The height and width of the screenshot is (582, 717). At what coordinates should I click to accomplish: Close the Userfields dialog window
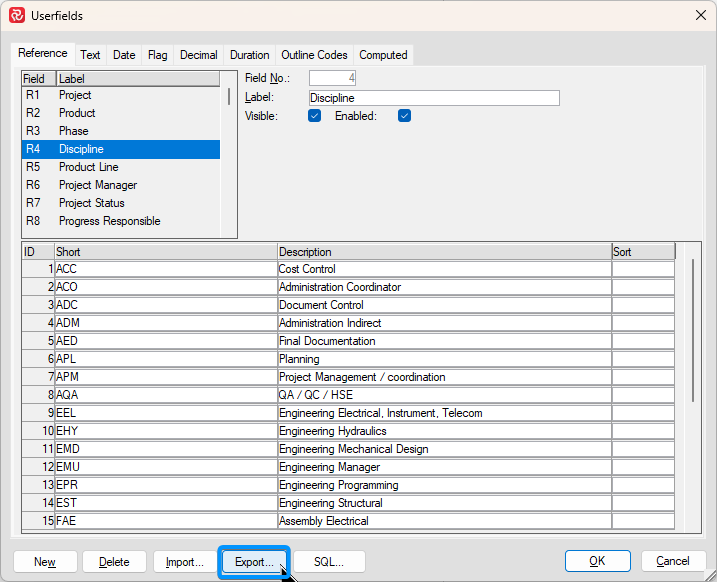point(699,16)
